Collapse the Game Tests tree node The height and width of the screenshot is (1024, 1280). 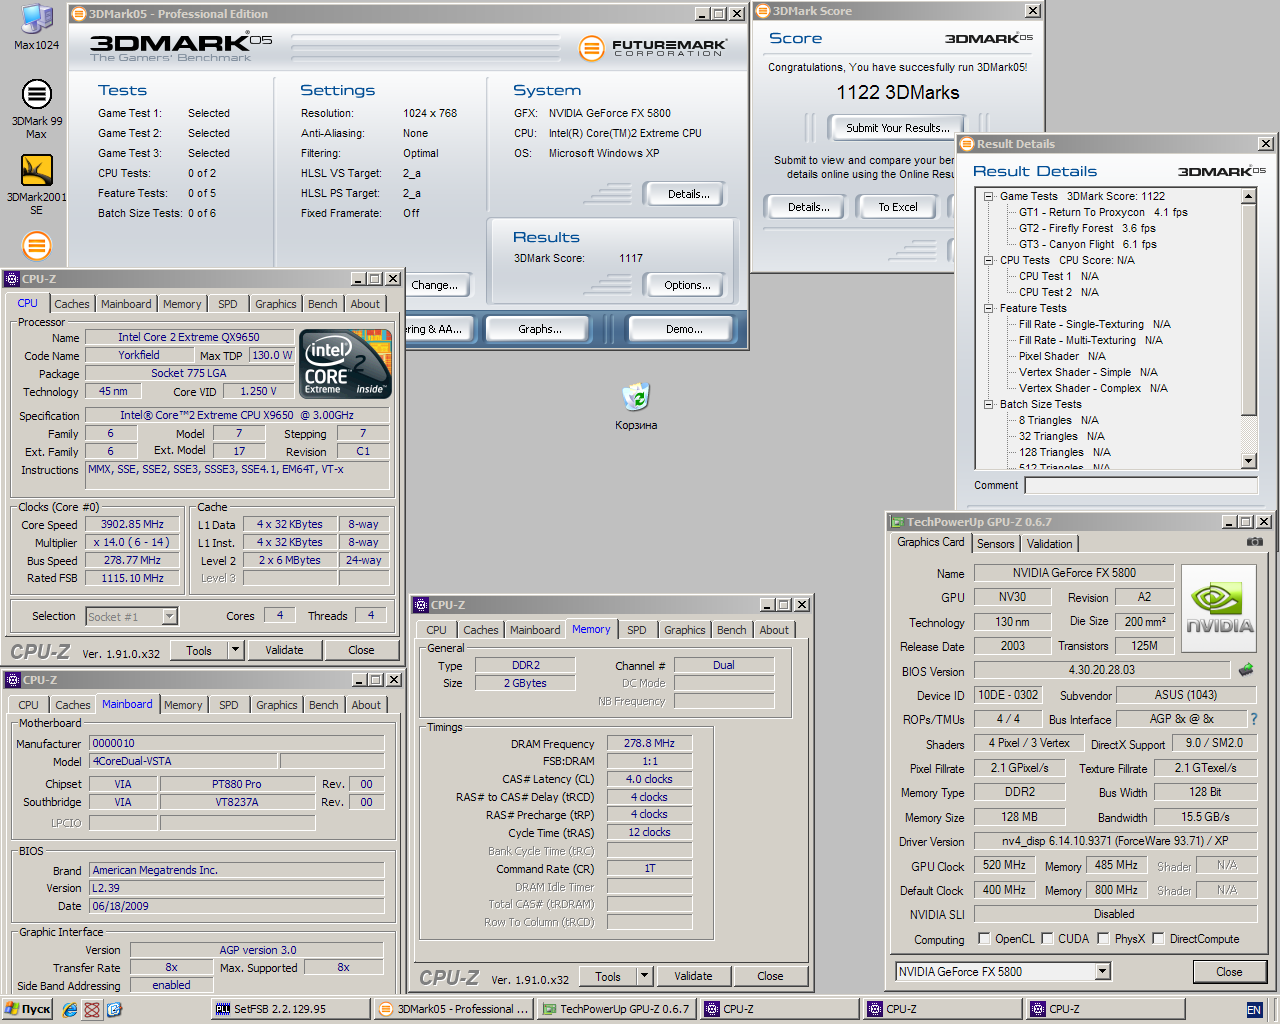click(989, 196)
